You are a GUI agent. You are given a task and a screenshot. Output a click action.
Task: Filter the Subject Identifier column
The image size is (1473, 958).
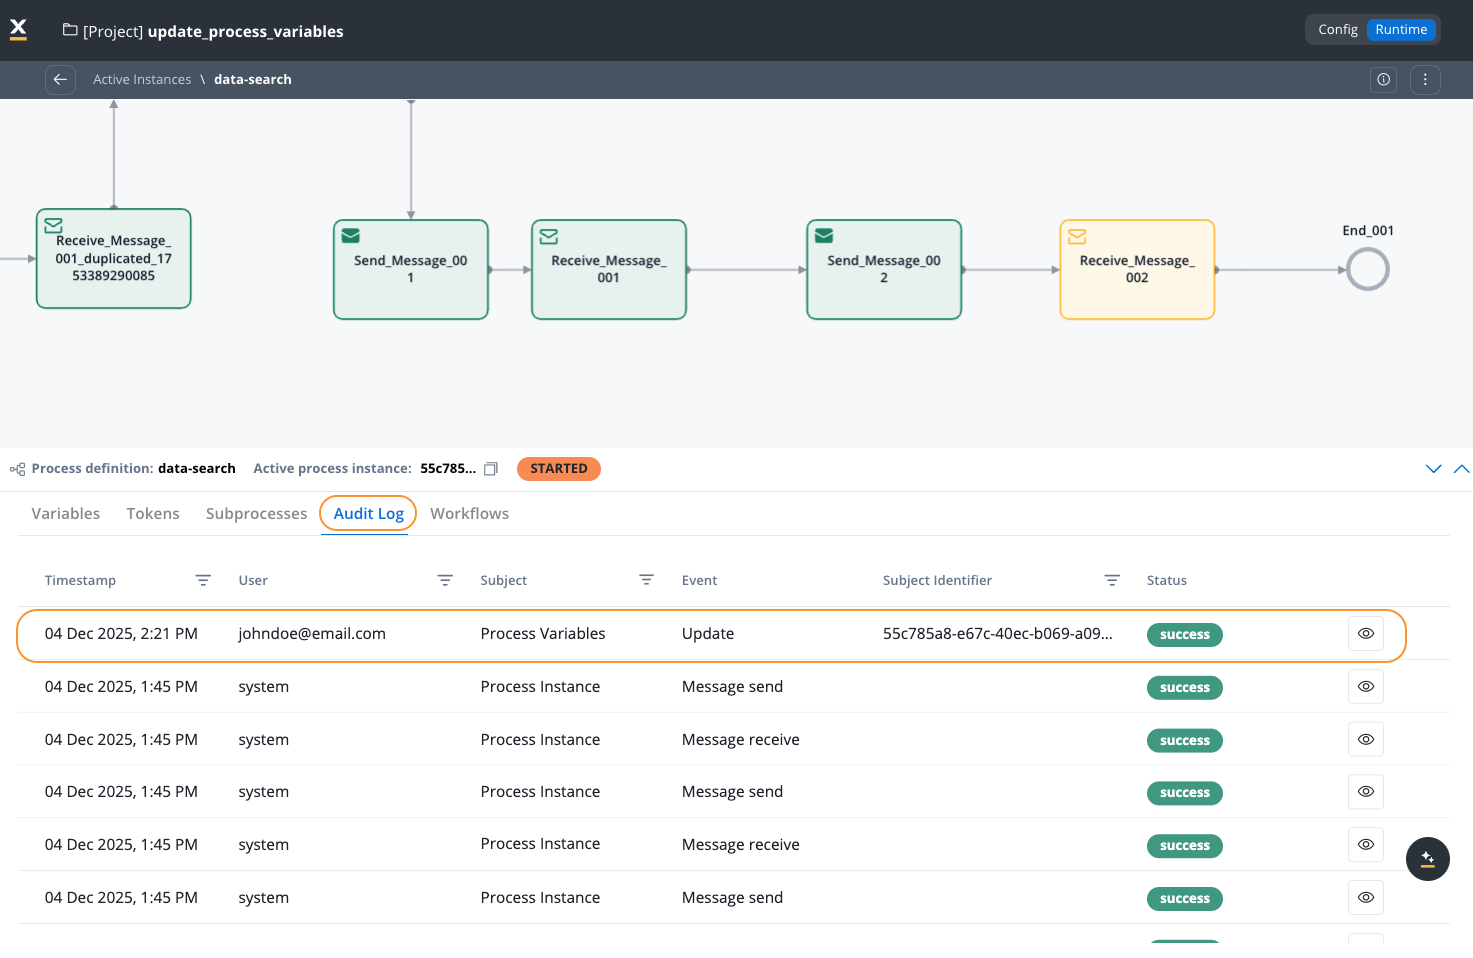[1111, 581]
